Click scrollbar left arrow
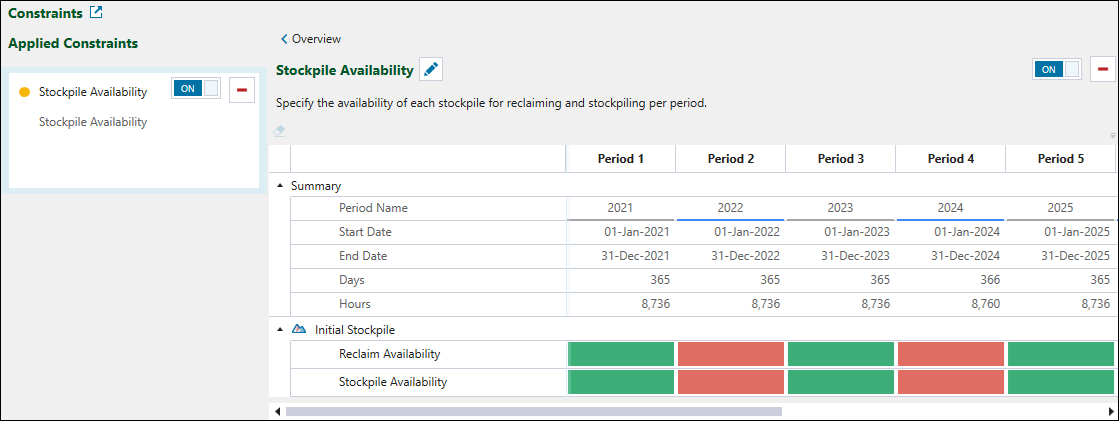This screenshot has height=421, width=1119. tap(277, 410)
